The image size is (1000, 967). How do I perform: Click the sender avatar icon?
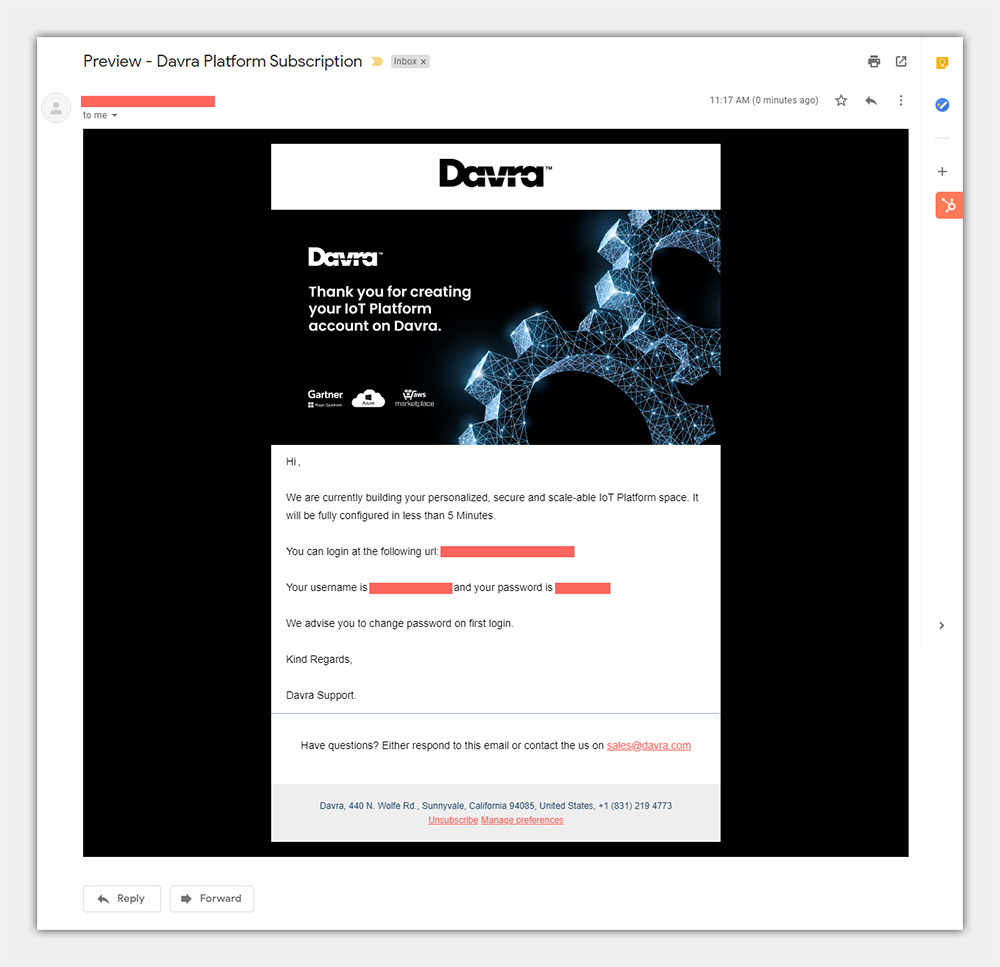click(x=56, y=108)
